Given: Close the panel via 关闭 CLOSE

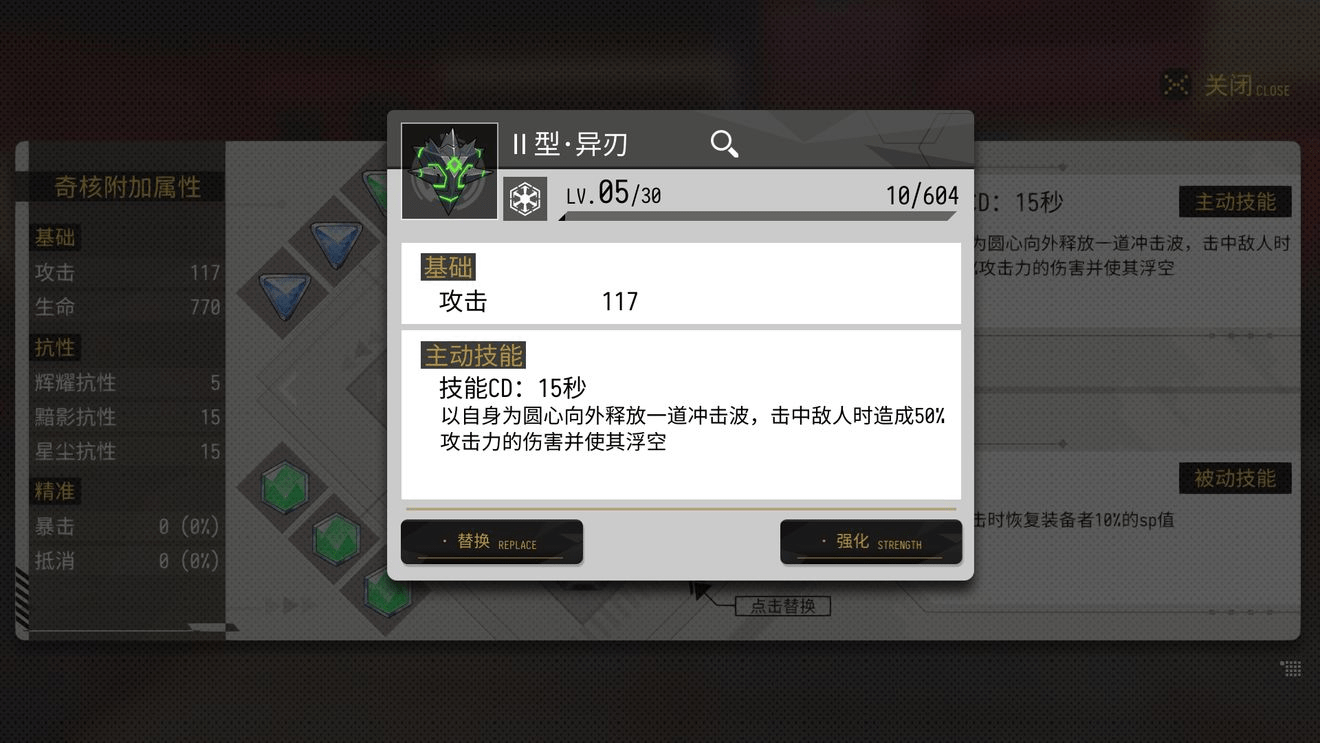Looking at the screenshot, I should [x=1246, y=86].
